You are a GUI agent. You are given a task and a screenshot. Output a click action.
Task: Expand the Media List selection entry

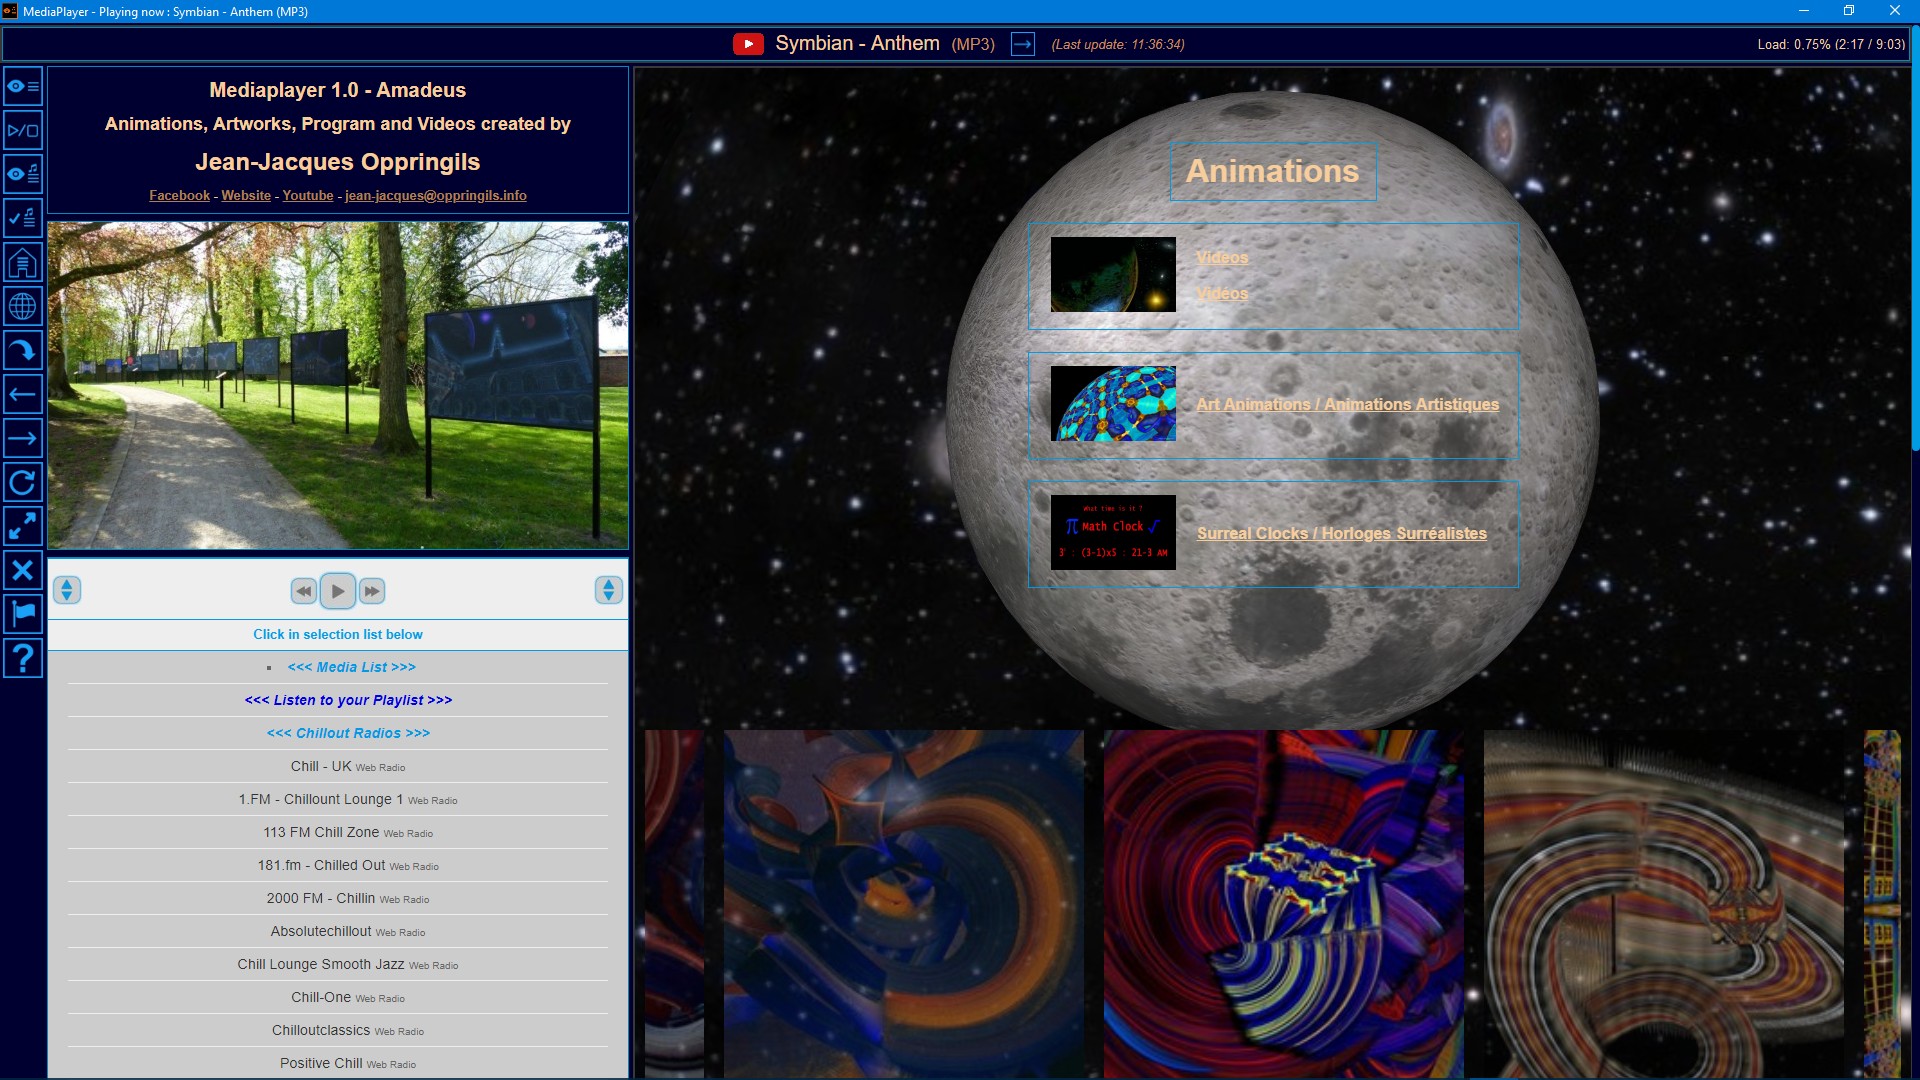coord(351,667)
